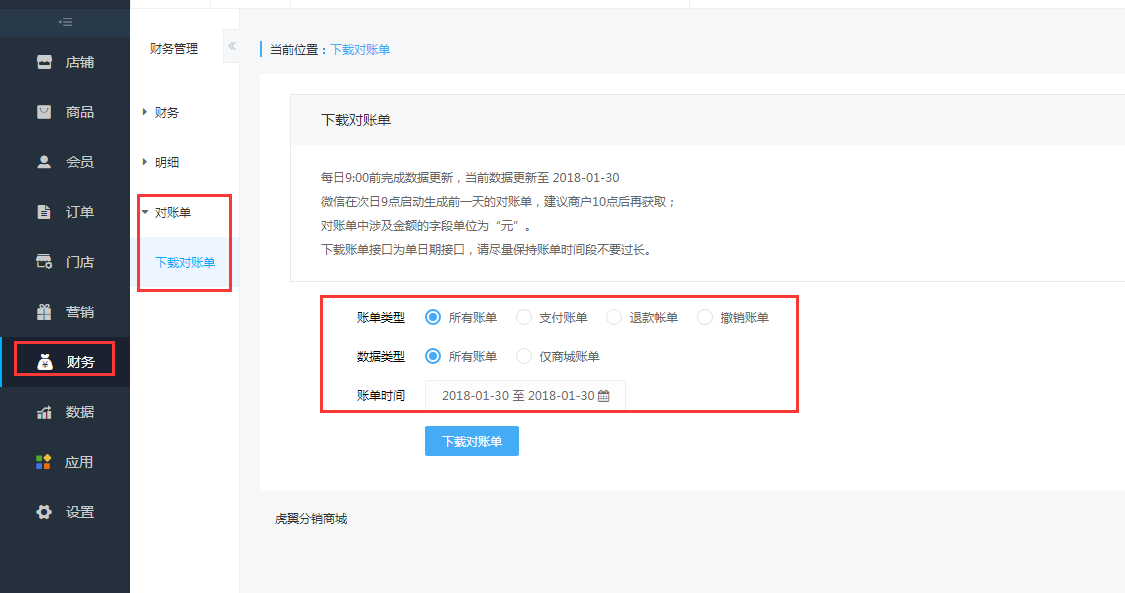The width and height of the screenshot is (1125, 593).
Task: Click the 设置 gear icon
Action: tap(44, 512)
